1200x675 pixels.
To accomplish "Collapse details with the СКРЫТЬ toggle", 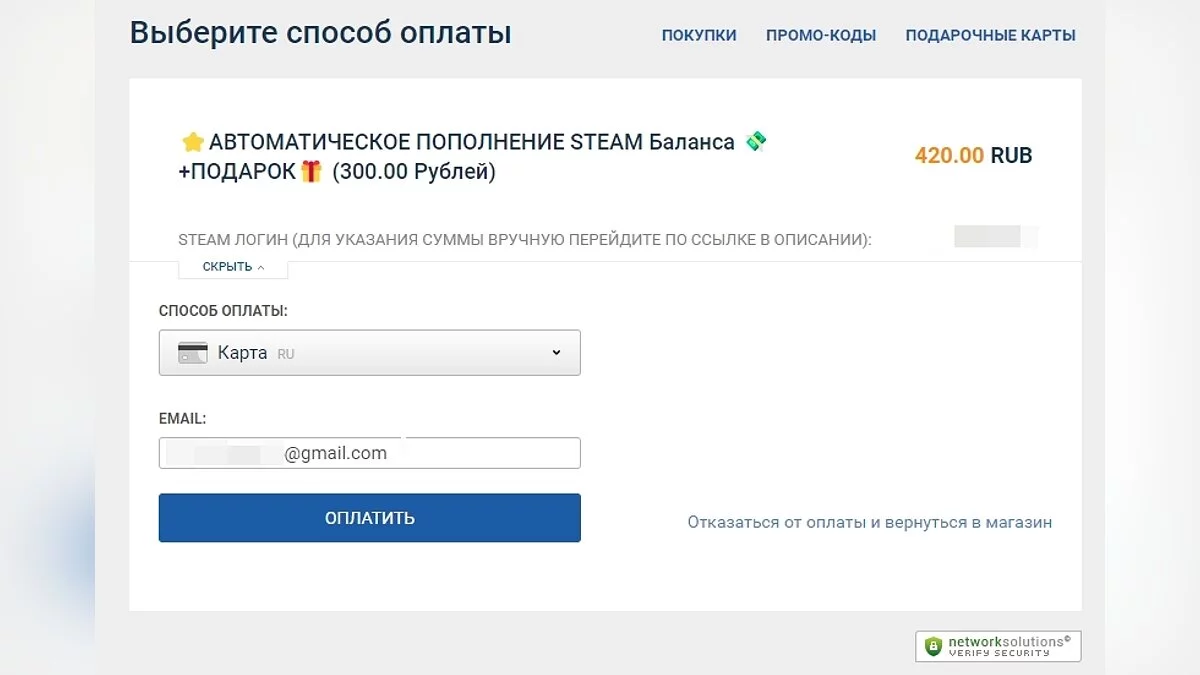I will tap(233, 267).
